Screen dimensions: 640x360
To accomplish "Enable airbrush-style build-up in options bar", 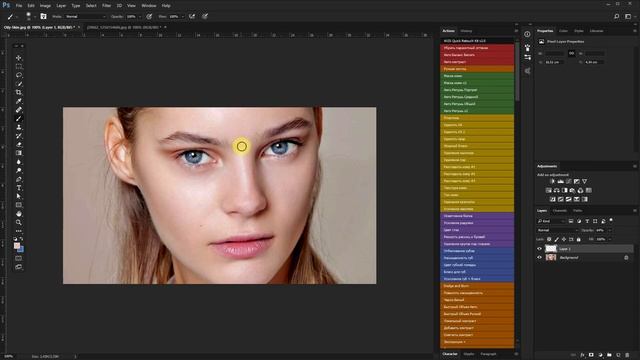I will [x=192, y=16].
